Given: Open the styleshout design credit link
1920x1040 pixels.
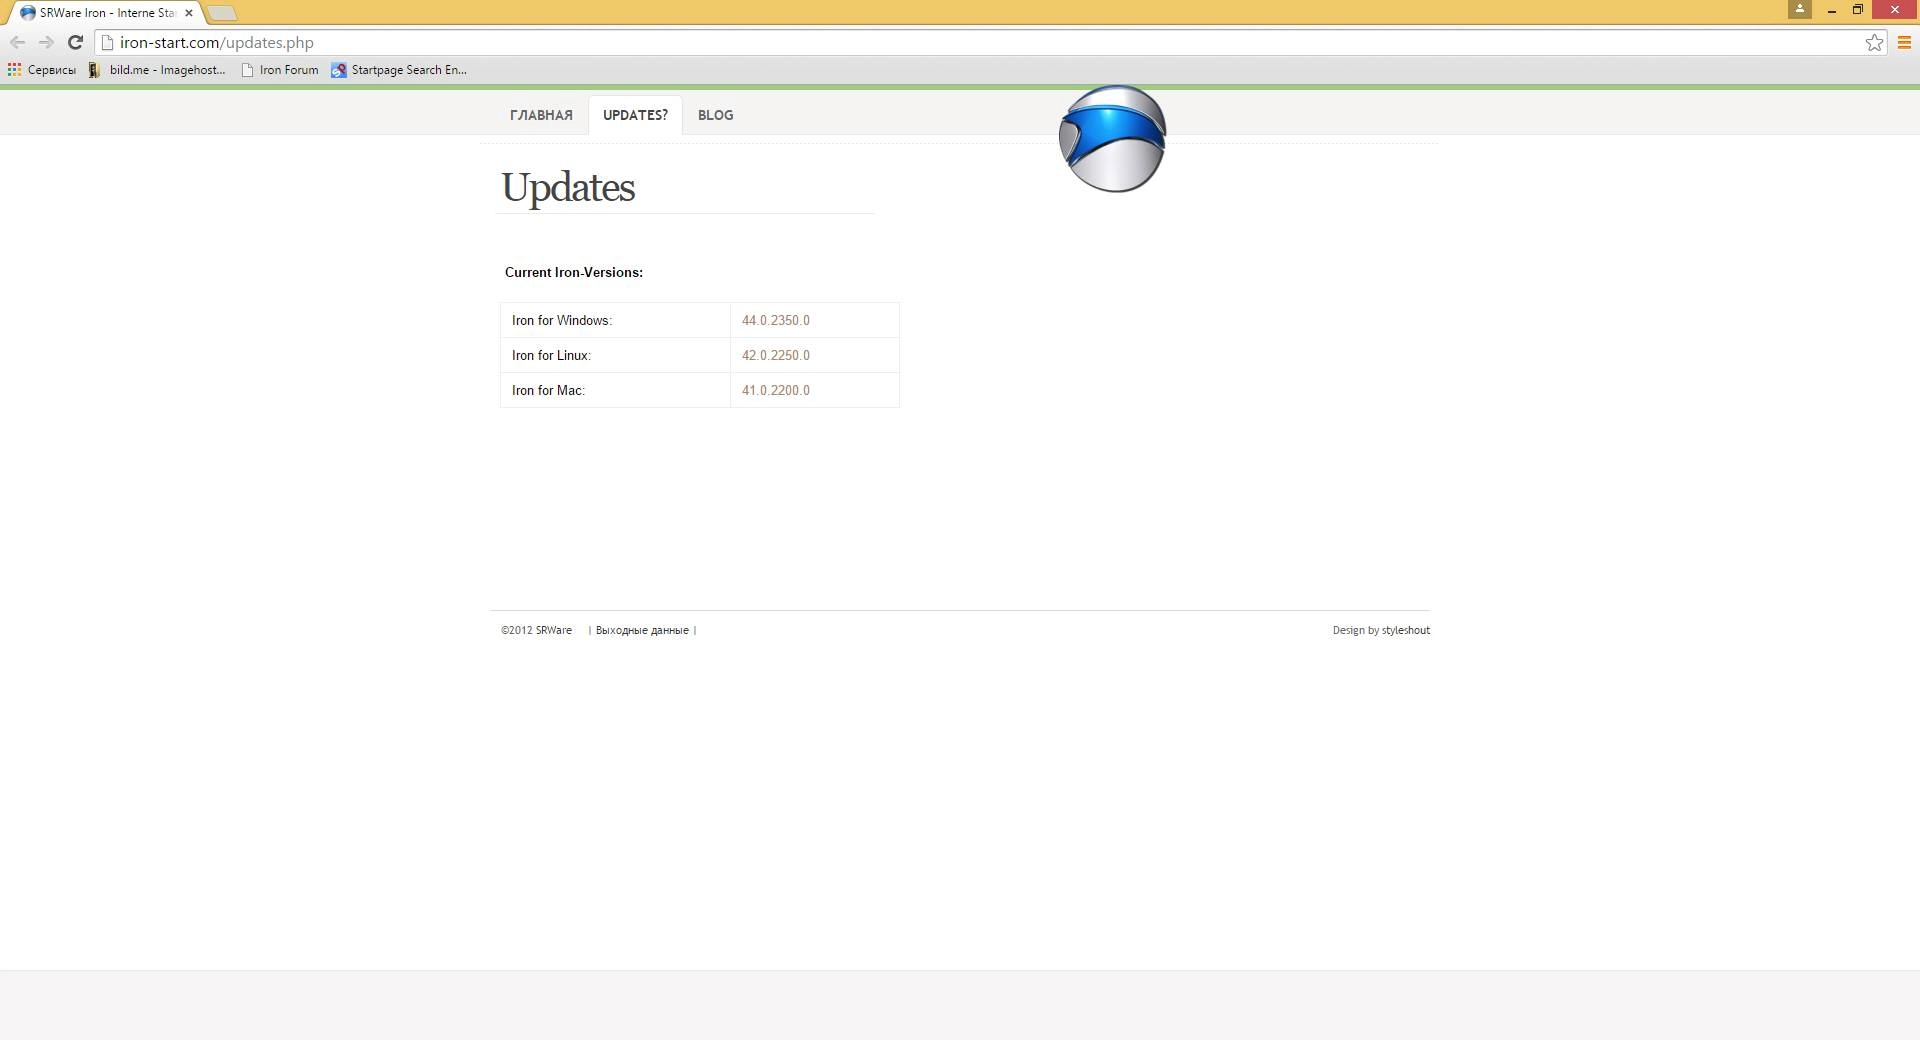Looking at the screenshot, I should [x=1406, y=630].
